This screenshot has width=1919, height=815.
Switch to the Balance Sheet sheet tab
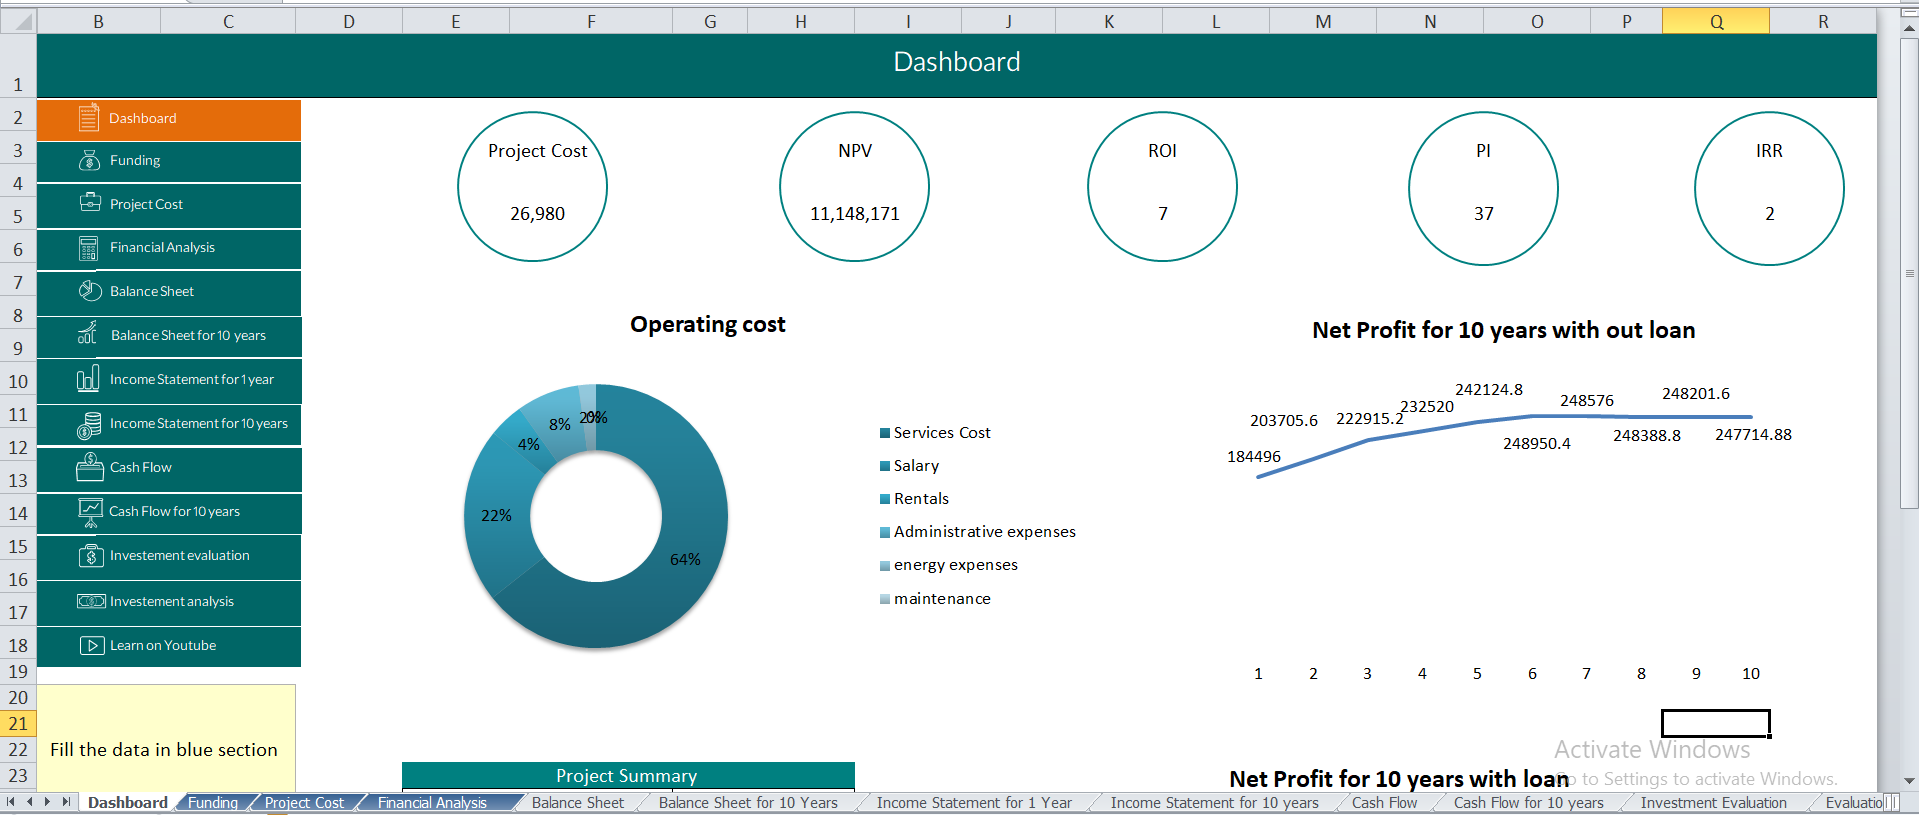[577, 803]
